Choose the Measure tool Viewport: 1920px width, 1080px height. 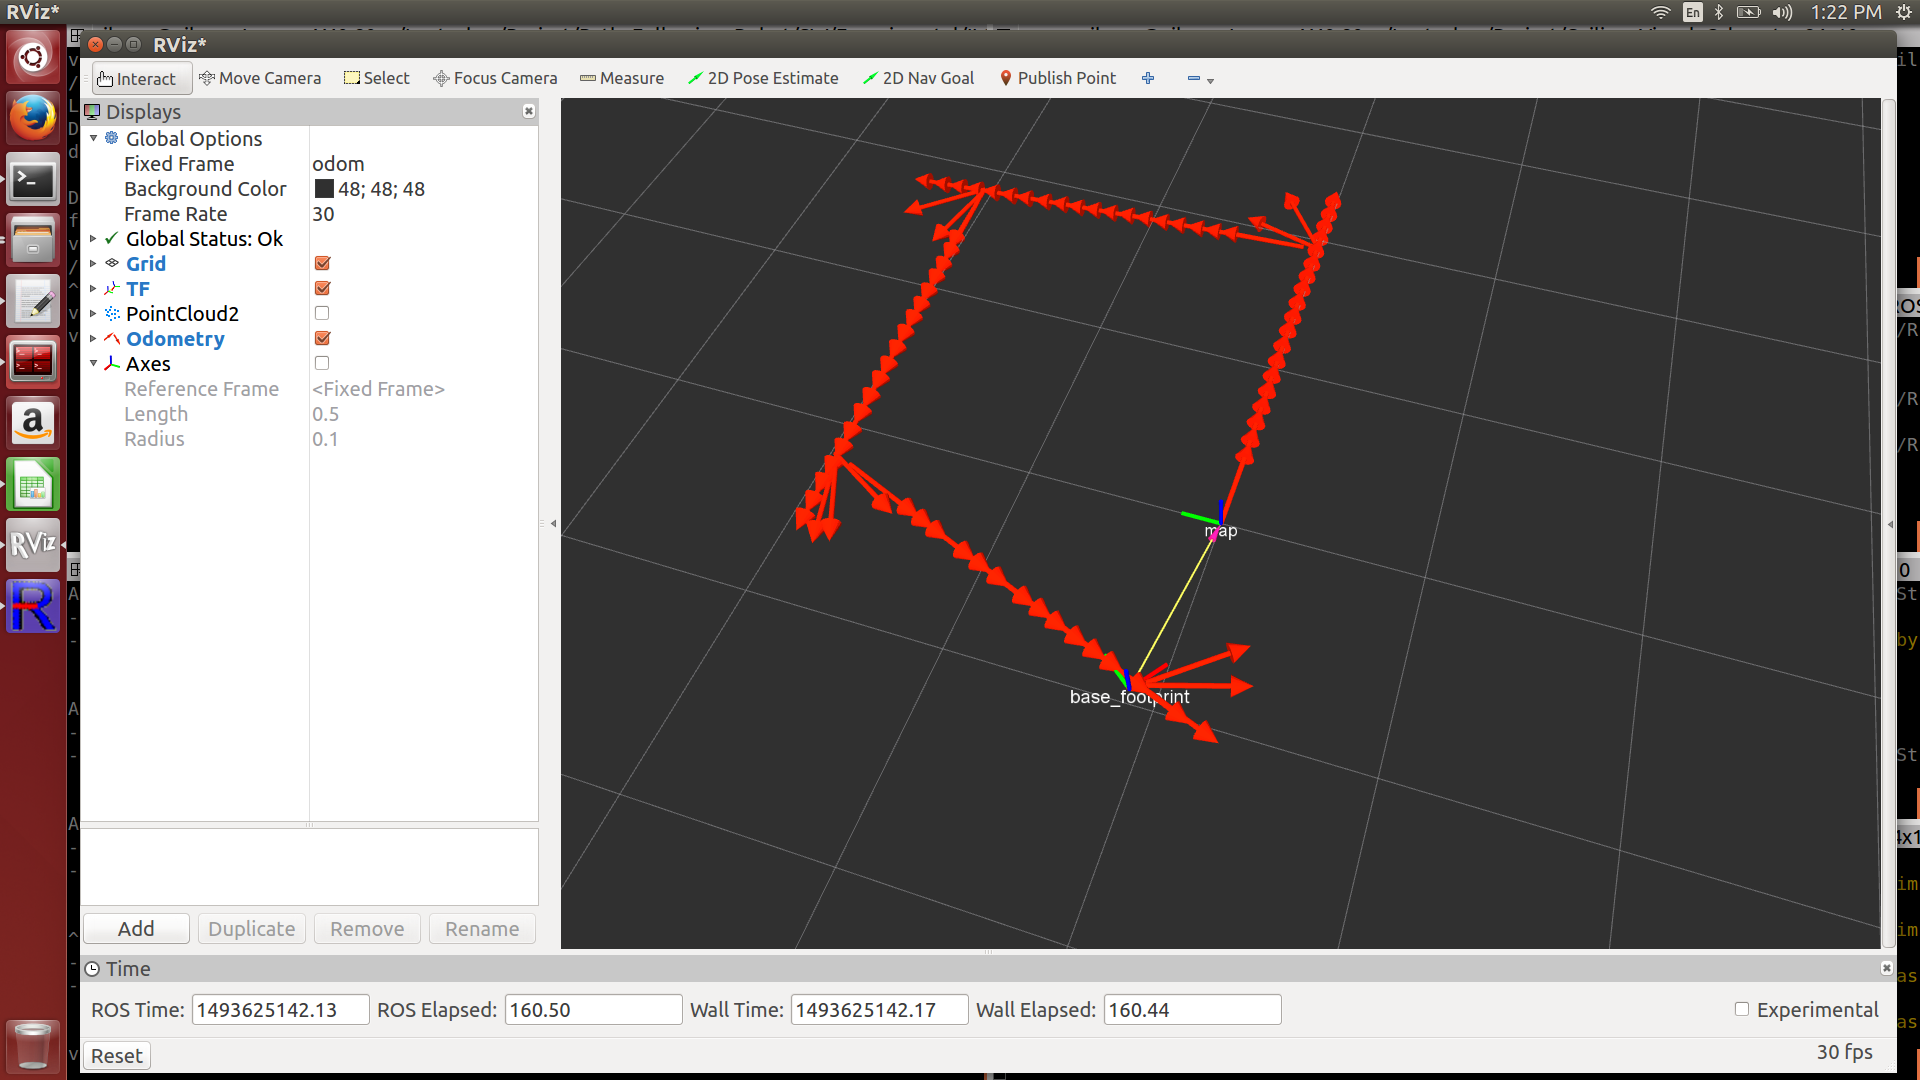coord(621,78)
